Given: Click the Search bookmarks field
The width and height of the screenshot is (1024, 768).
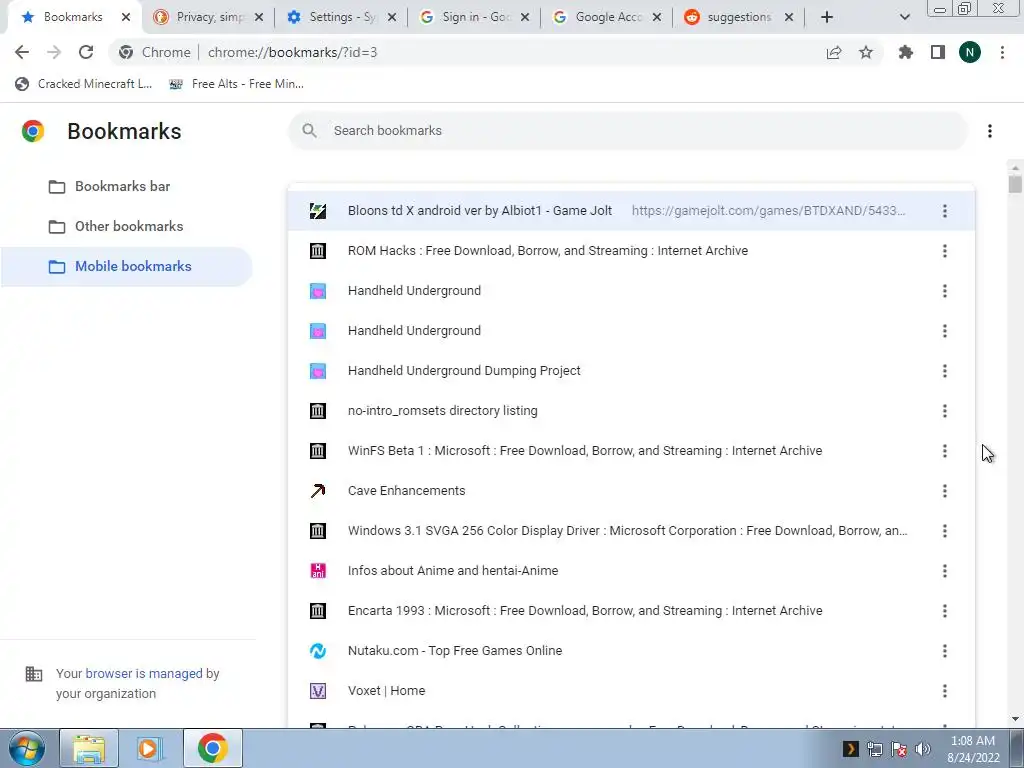Looking at the screenshot, I should pyautogui.click(x=628, y=131).
